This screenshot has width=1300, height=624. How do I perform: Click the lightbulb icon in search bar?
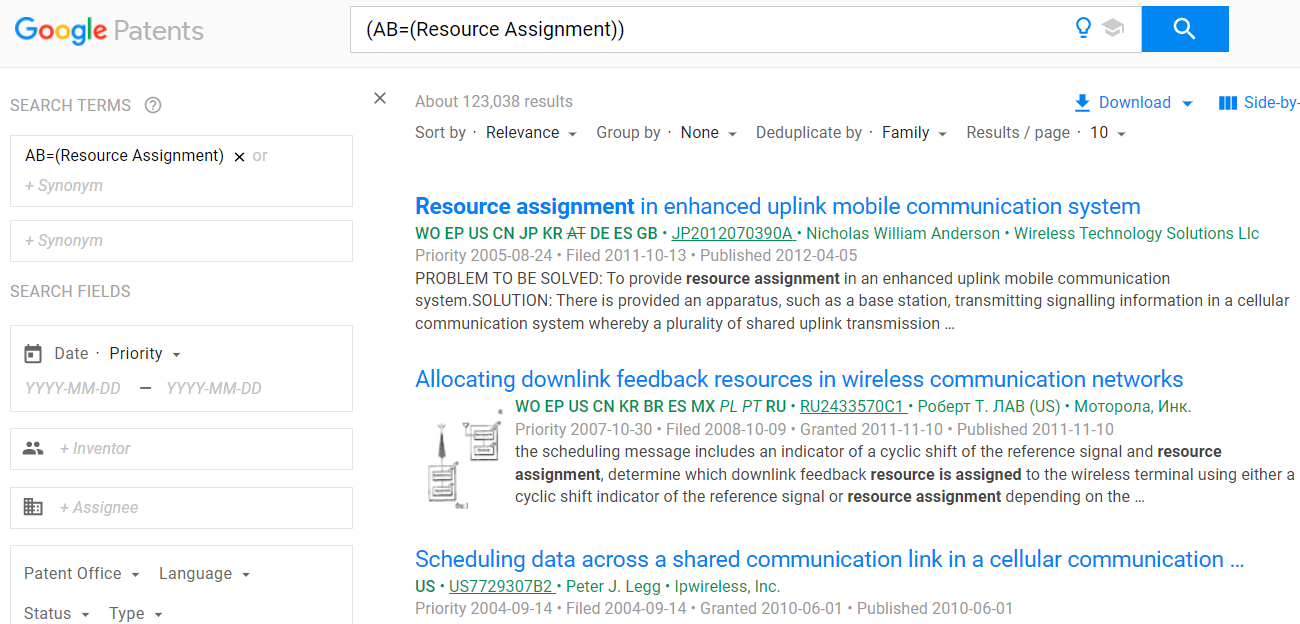coord(1082,28)
